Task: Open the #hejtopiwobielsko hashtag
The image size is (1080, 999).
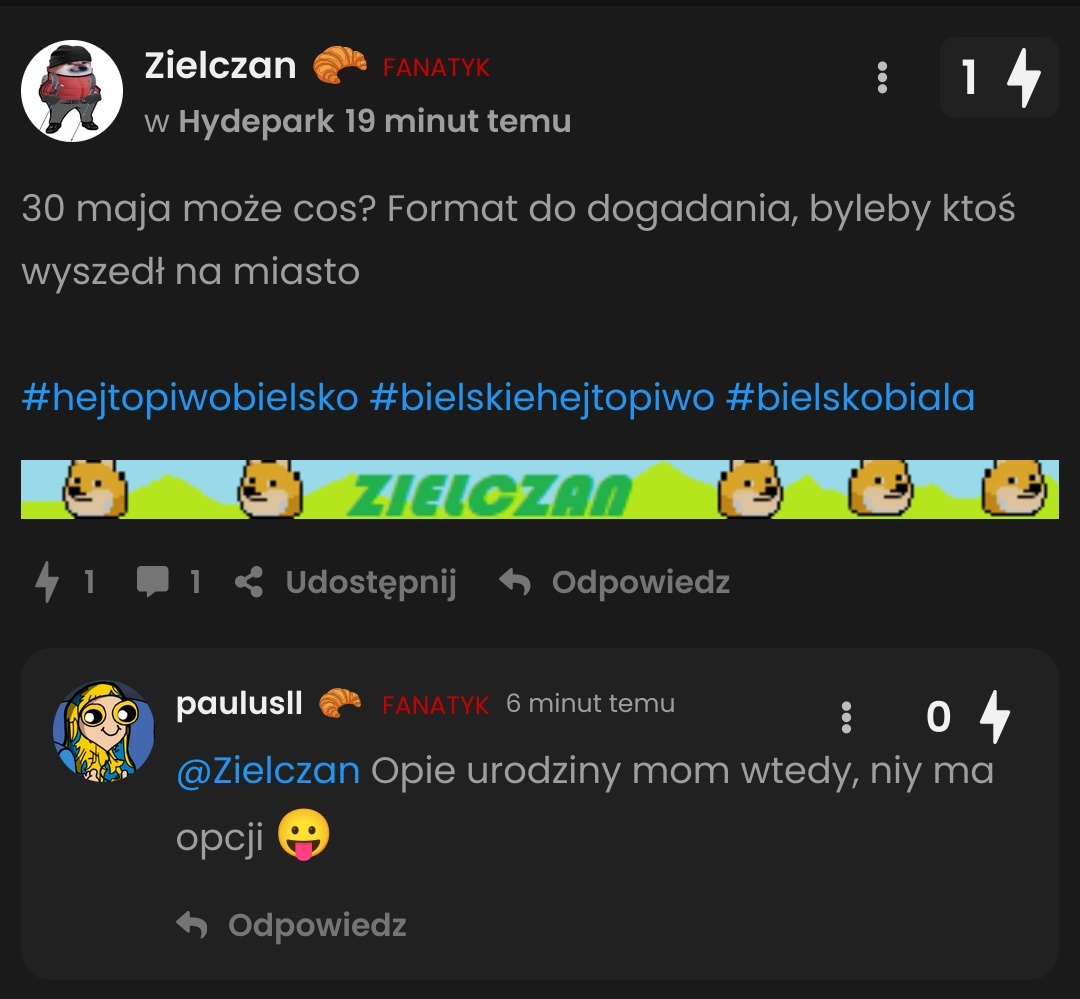Action: coord(189,398)
